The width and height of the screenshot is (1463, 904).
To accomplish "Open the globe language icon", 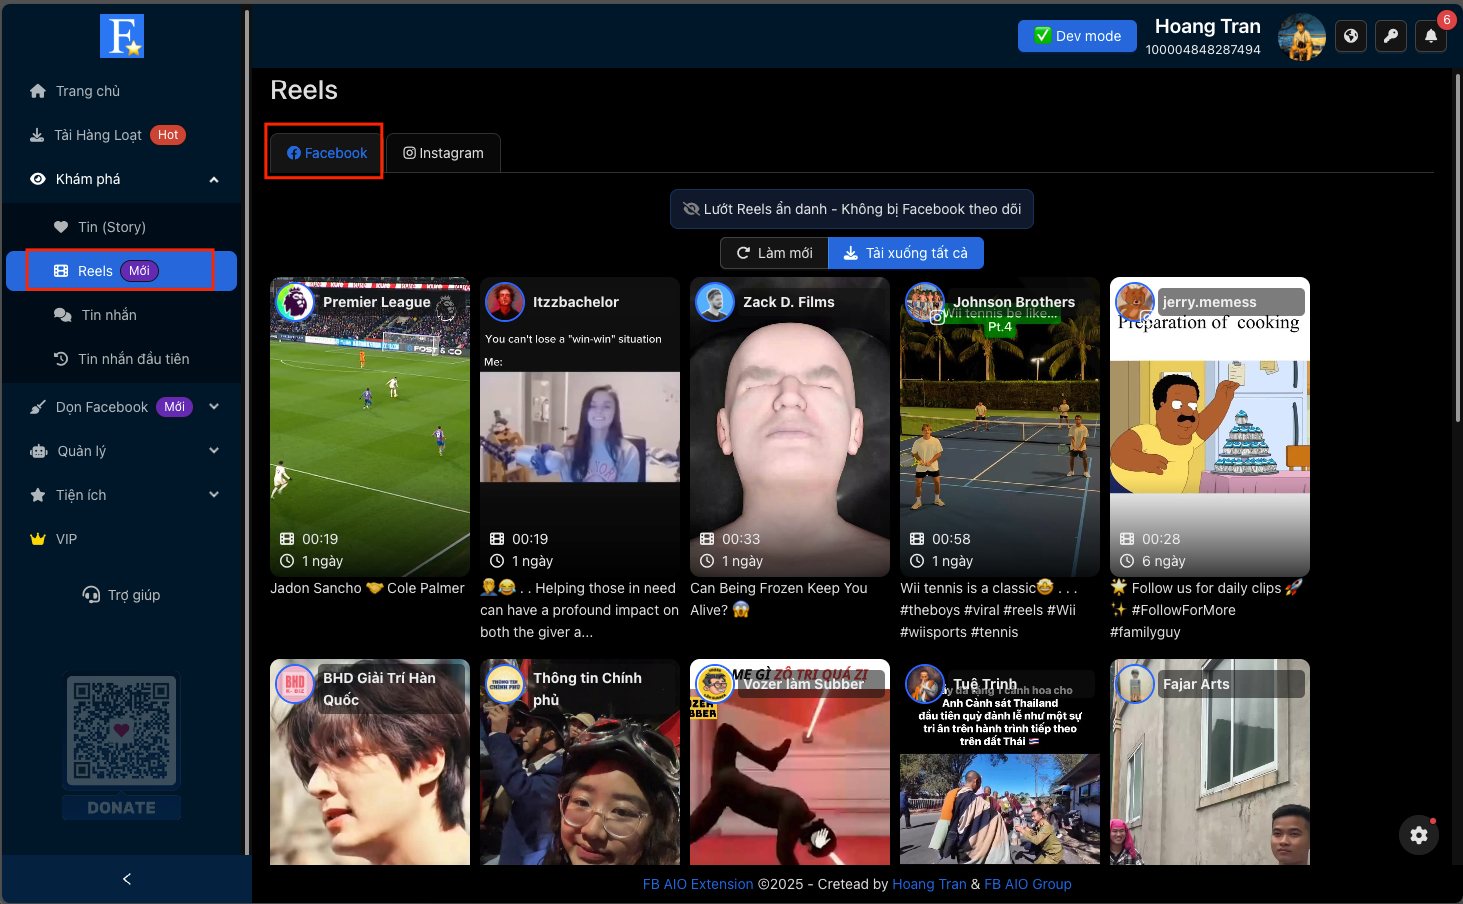I will click(x=1351, y=36).
